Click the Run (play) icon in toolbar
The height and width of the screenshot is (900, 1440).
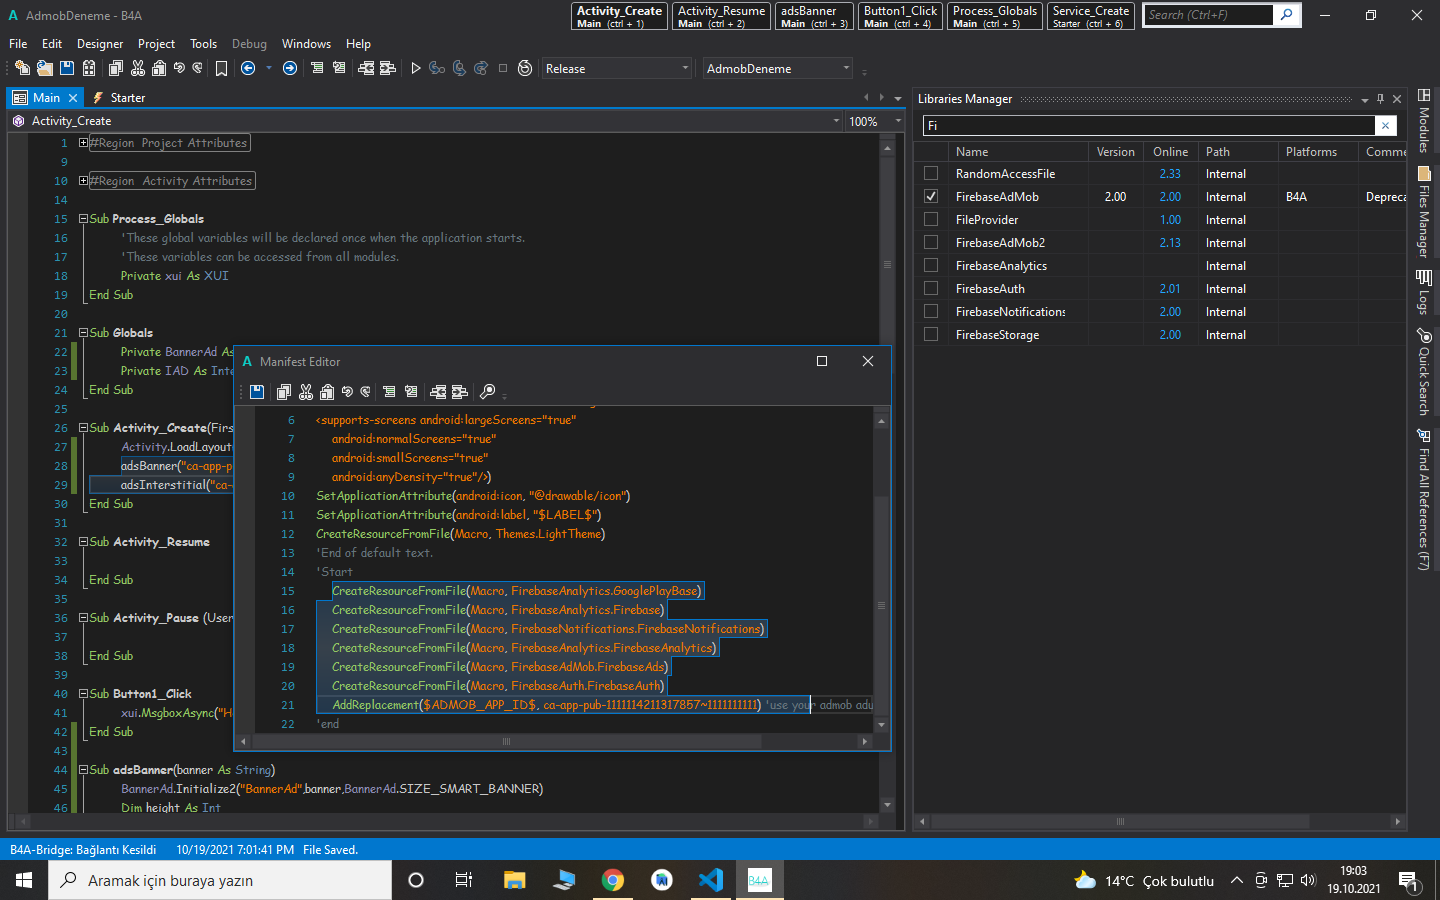pos(416,68)
